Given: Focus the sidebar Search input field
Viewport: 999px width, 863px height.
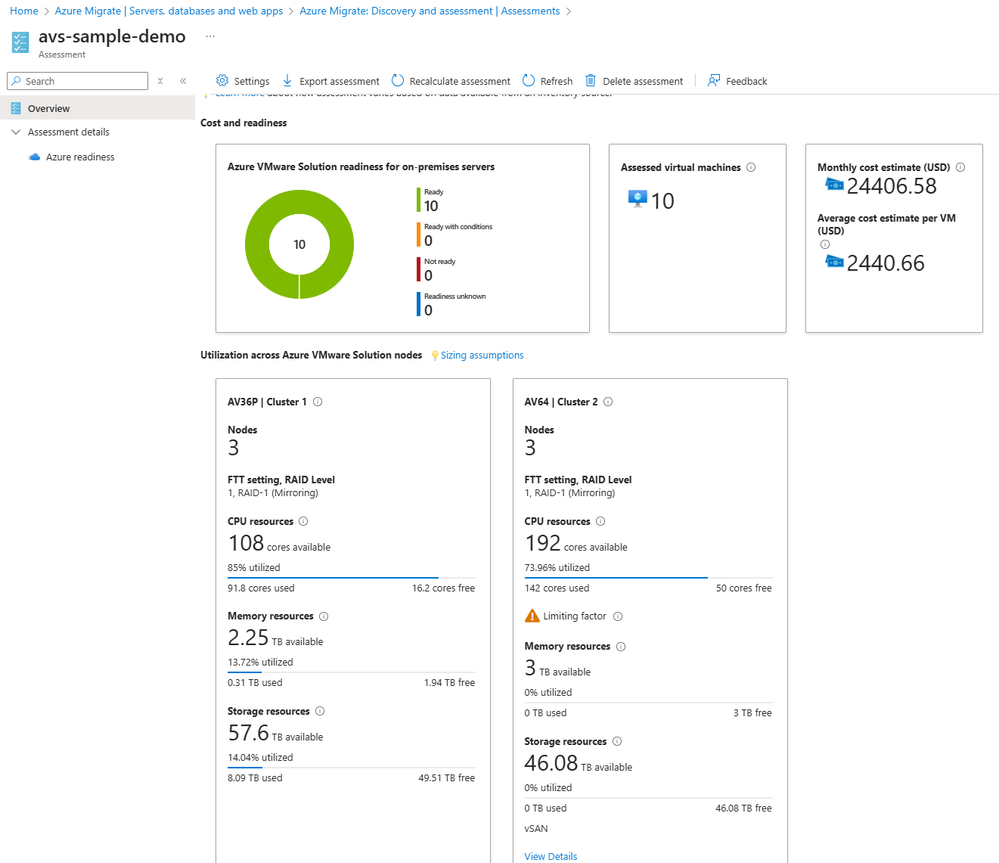Looking at the screenshot, I should [x=78, y=81].
